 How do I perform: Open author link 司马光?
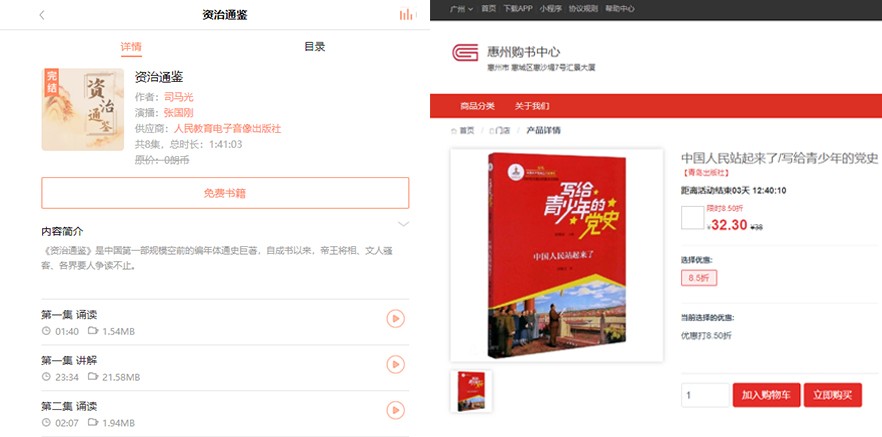click(178, 97)
